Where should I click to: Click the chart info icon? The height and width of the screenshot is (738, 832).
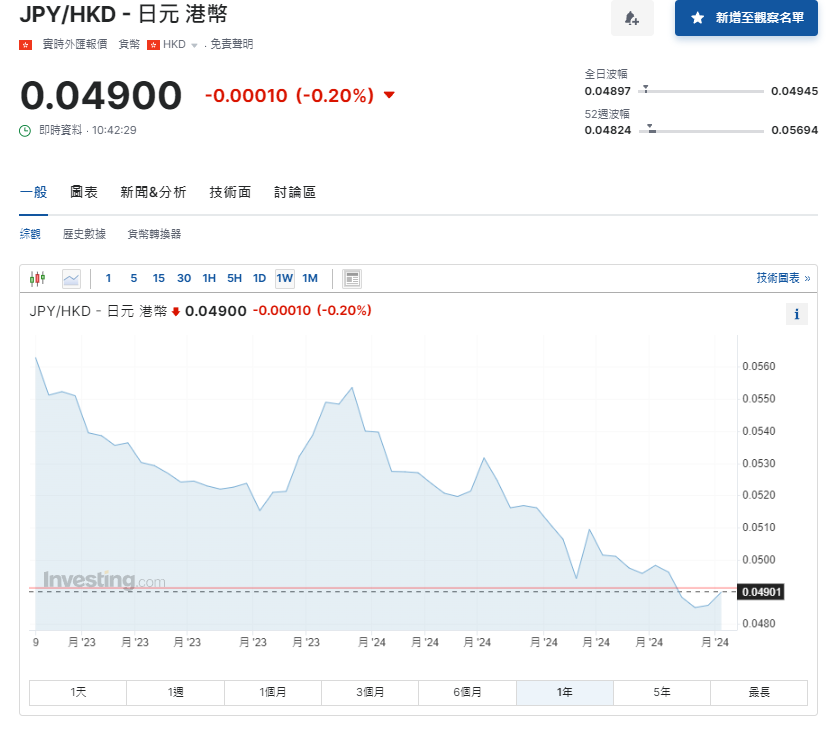pyautogui.click(x=796, y=314)
